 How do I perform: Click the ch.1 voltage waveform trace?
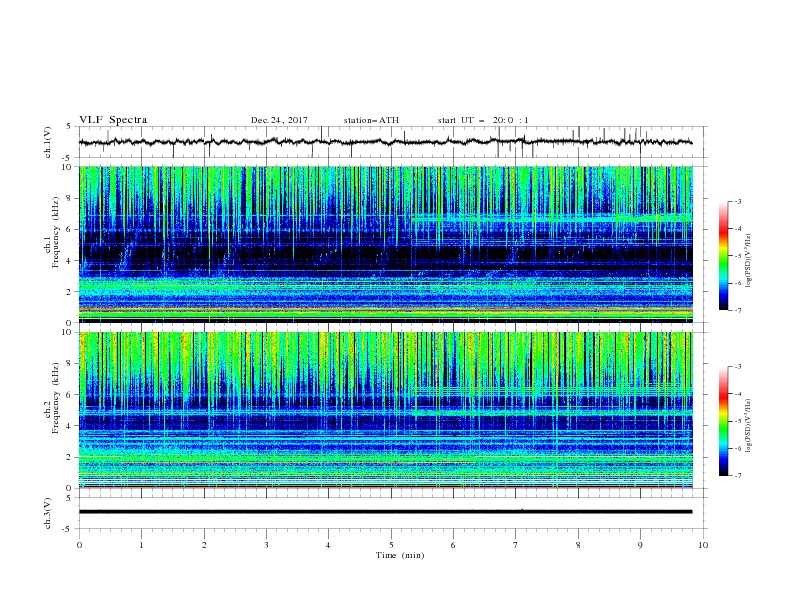(385, 142)
